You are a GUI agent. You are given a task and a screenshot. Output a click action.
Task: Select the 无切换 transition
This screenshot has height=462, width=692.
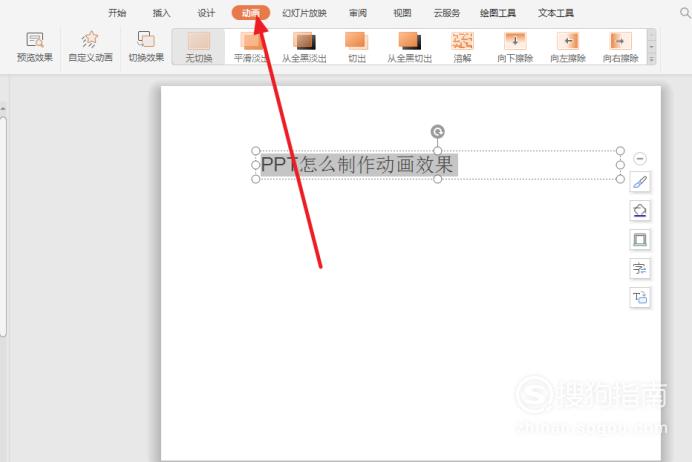pos(199,47)
